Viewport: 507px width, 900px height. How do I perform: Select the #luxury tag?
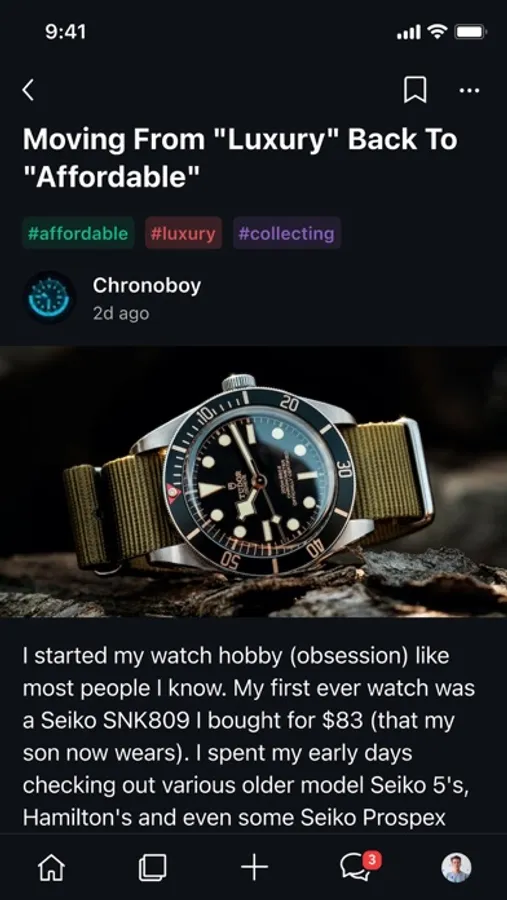(183, 233)
